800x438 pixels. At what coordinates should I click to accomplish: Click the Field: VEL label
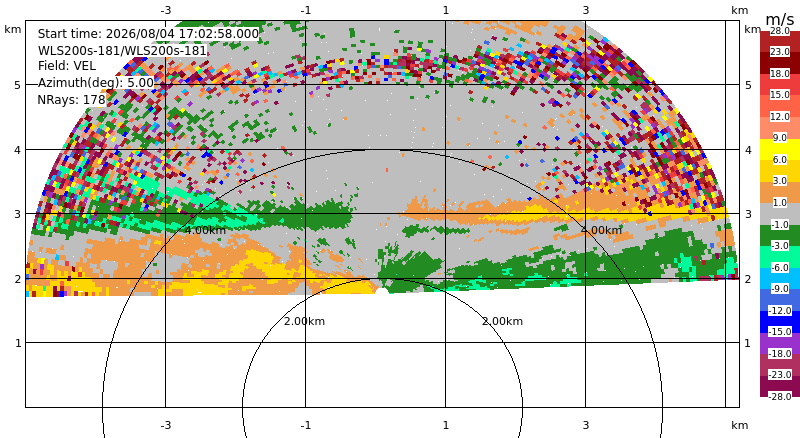(x=67, y=66)
